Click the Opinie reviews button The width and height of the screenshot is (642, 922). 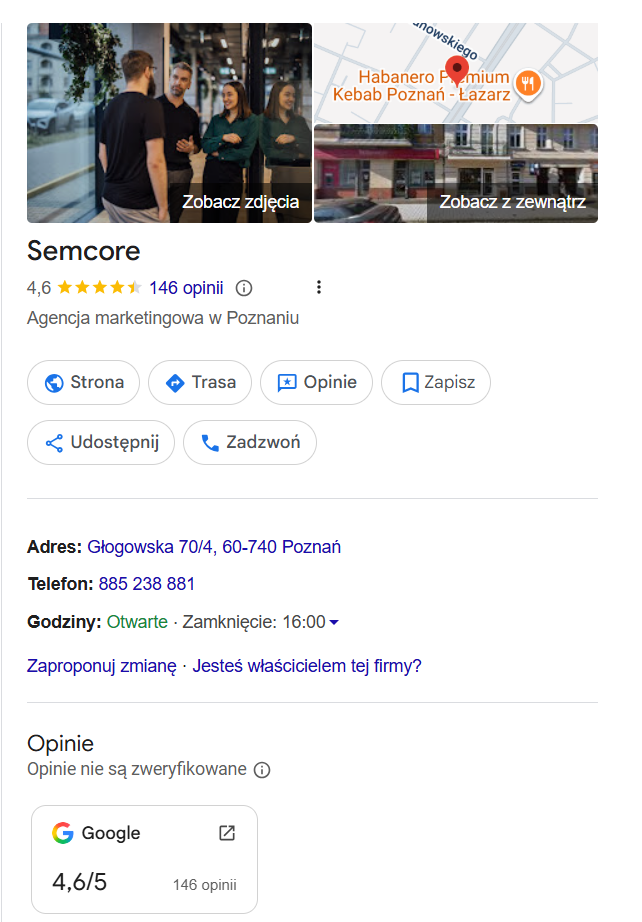[316, 382]
